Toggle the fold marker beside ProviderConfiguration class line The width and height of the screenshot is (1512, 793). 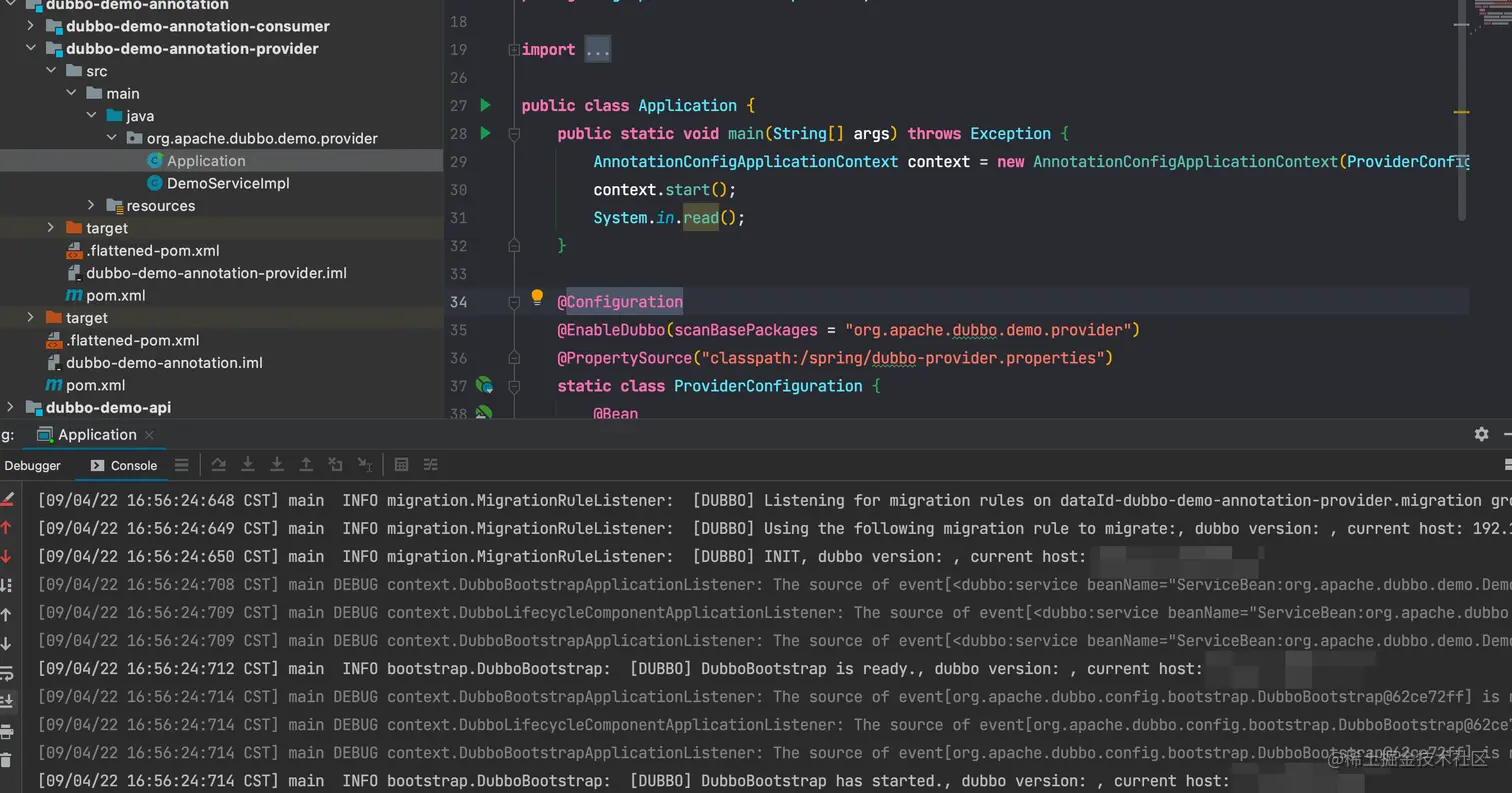click(514, 385)
